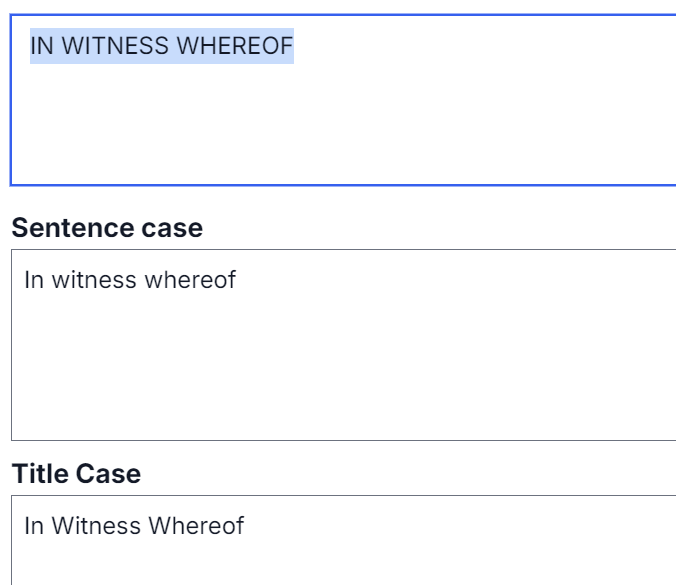Click the "In witness whereof" sentence case result
676x585 pixels.
pos(130,280)
